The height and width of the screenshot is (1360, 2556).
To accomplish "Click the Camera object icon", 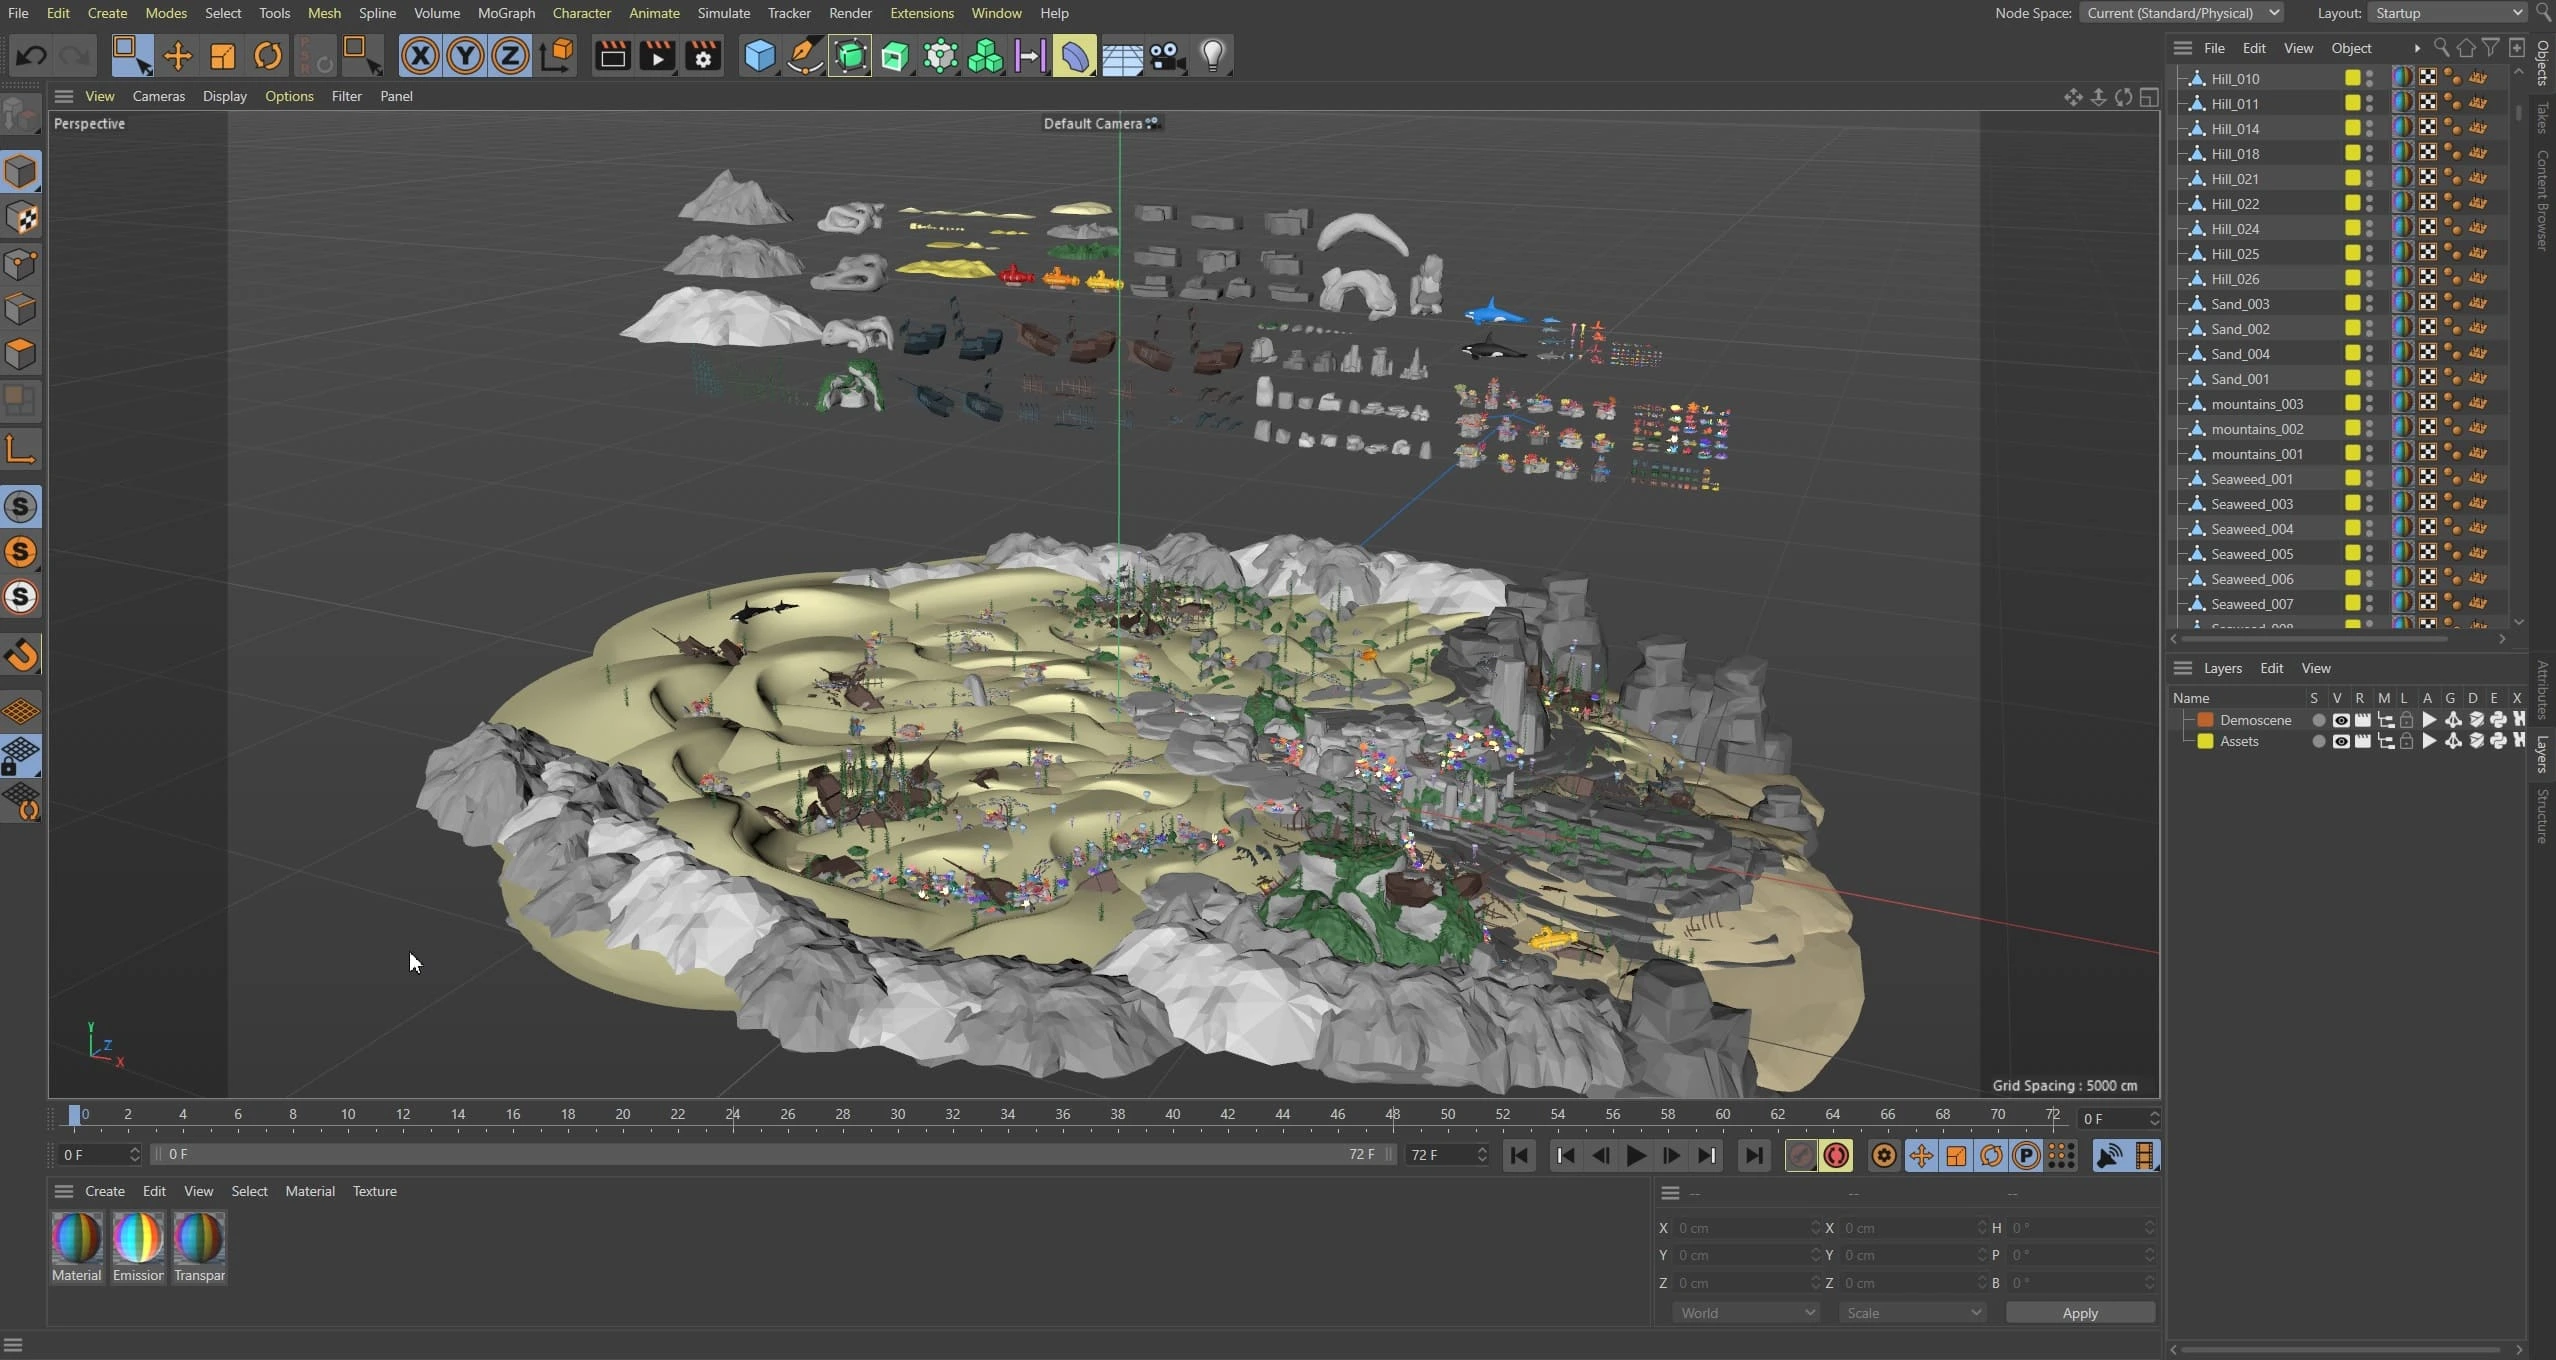I will click(1167, 56).
